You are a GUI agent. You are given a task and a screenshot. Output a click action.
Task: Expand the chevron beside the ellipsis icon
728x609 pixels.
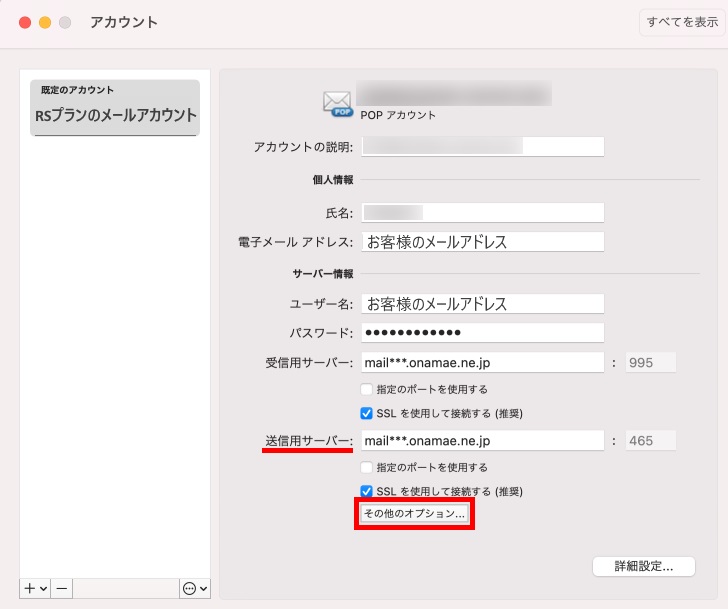[203, 589]
